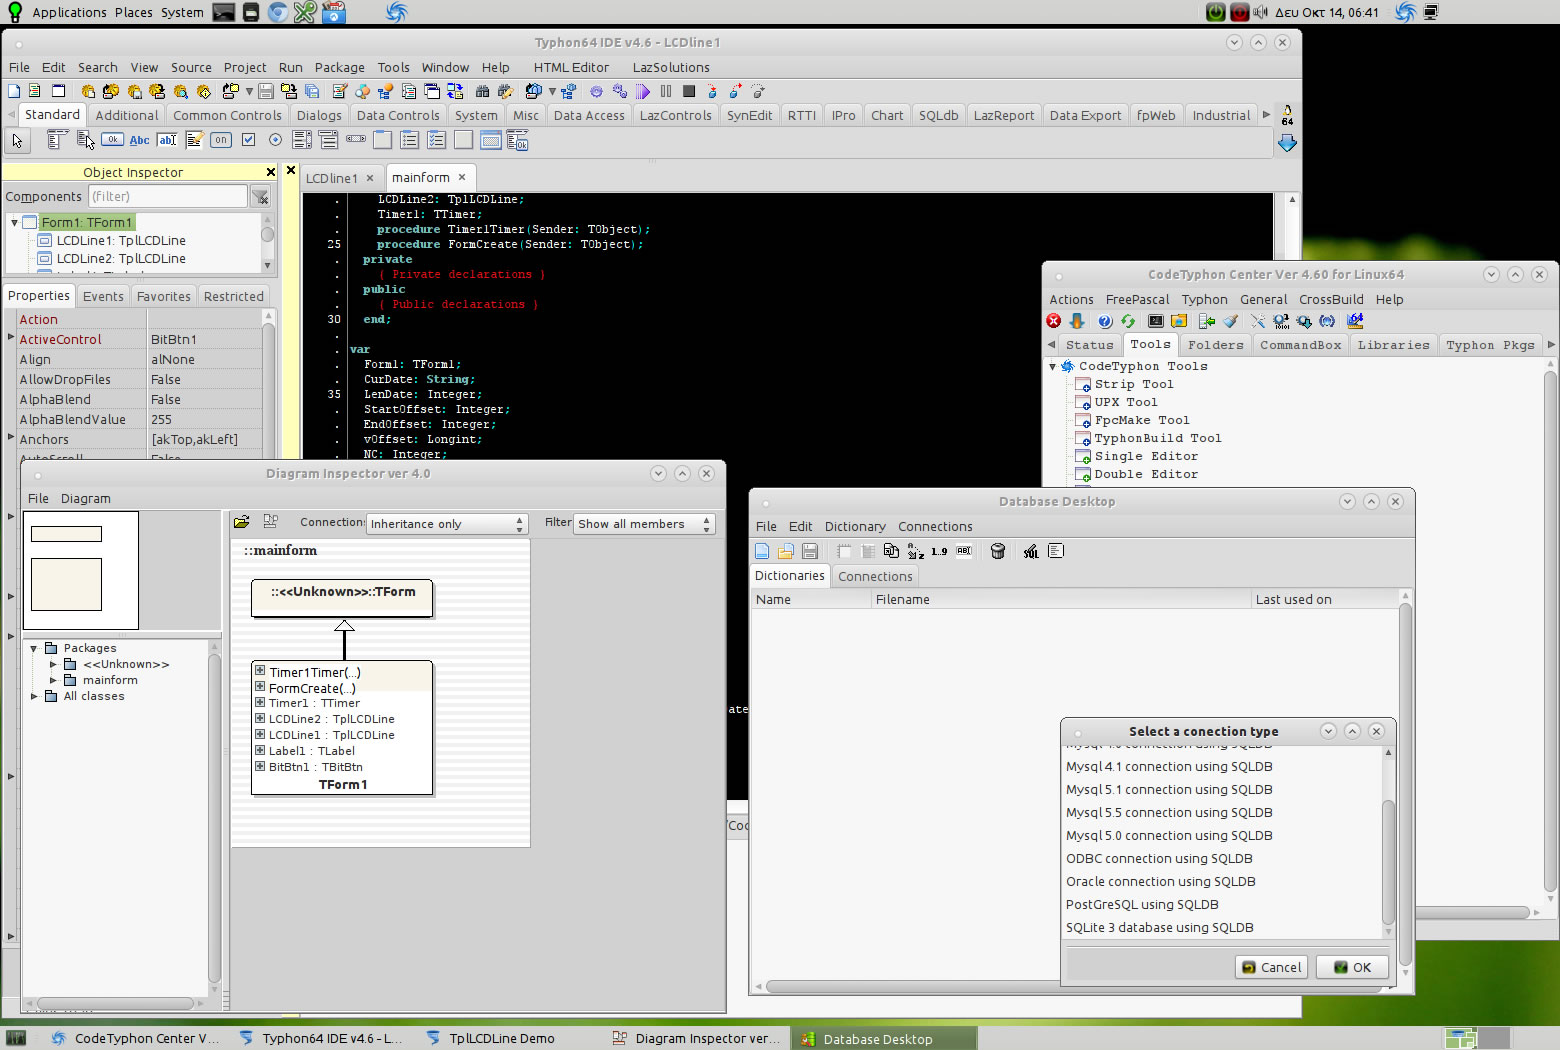Expand the mainform package node

click(x=53, y=680)
